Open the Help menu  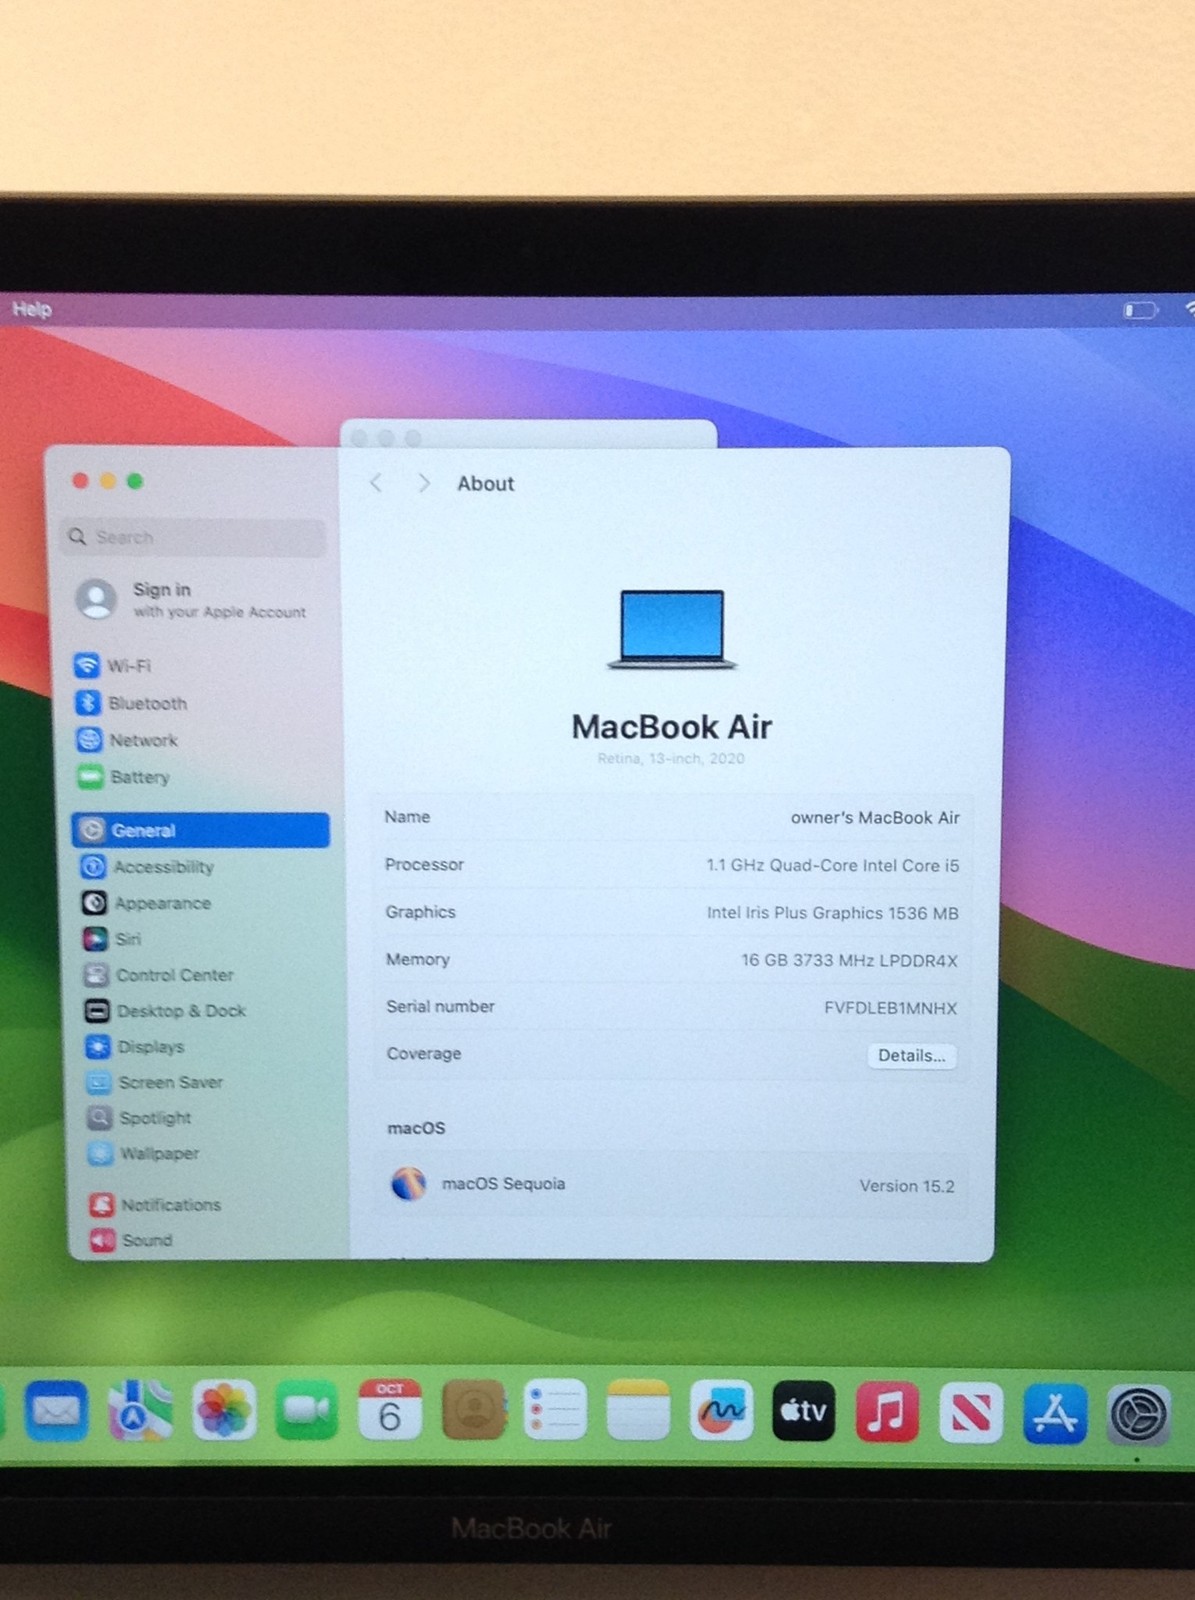click(x=32, y=309)
